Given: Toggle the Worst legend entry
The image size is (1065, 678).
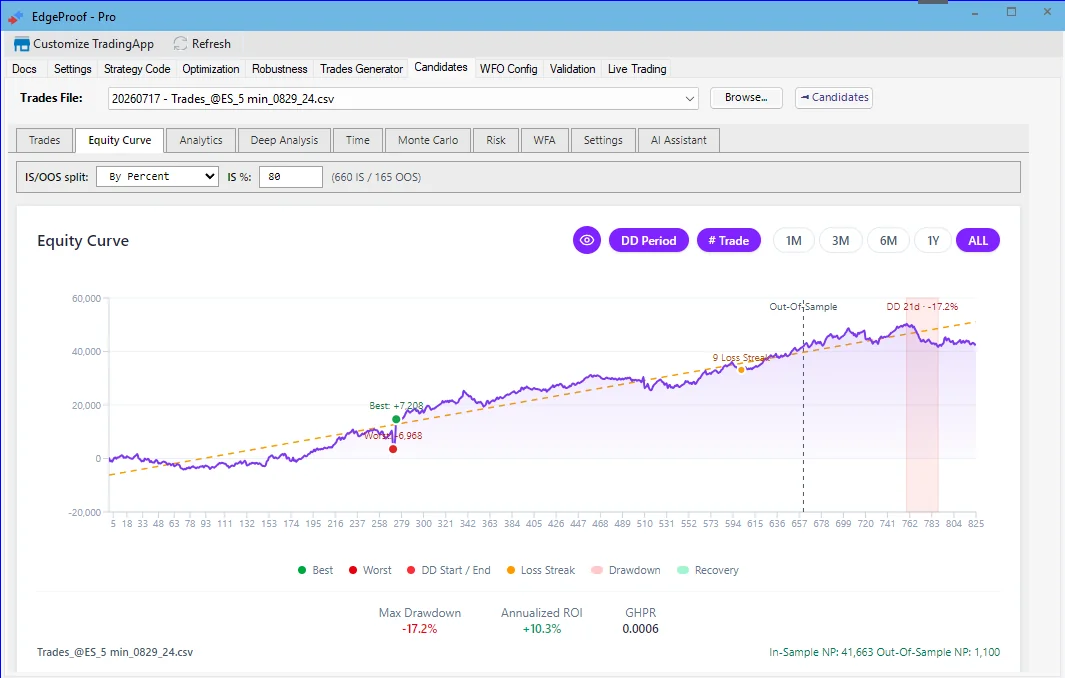Looking at the screenshot, I should (x=370, y=570).
